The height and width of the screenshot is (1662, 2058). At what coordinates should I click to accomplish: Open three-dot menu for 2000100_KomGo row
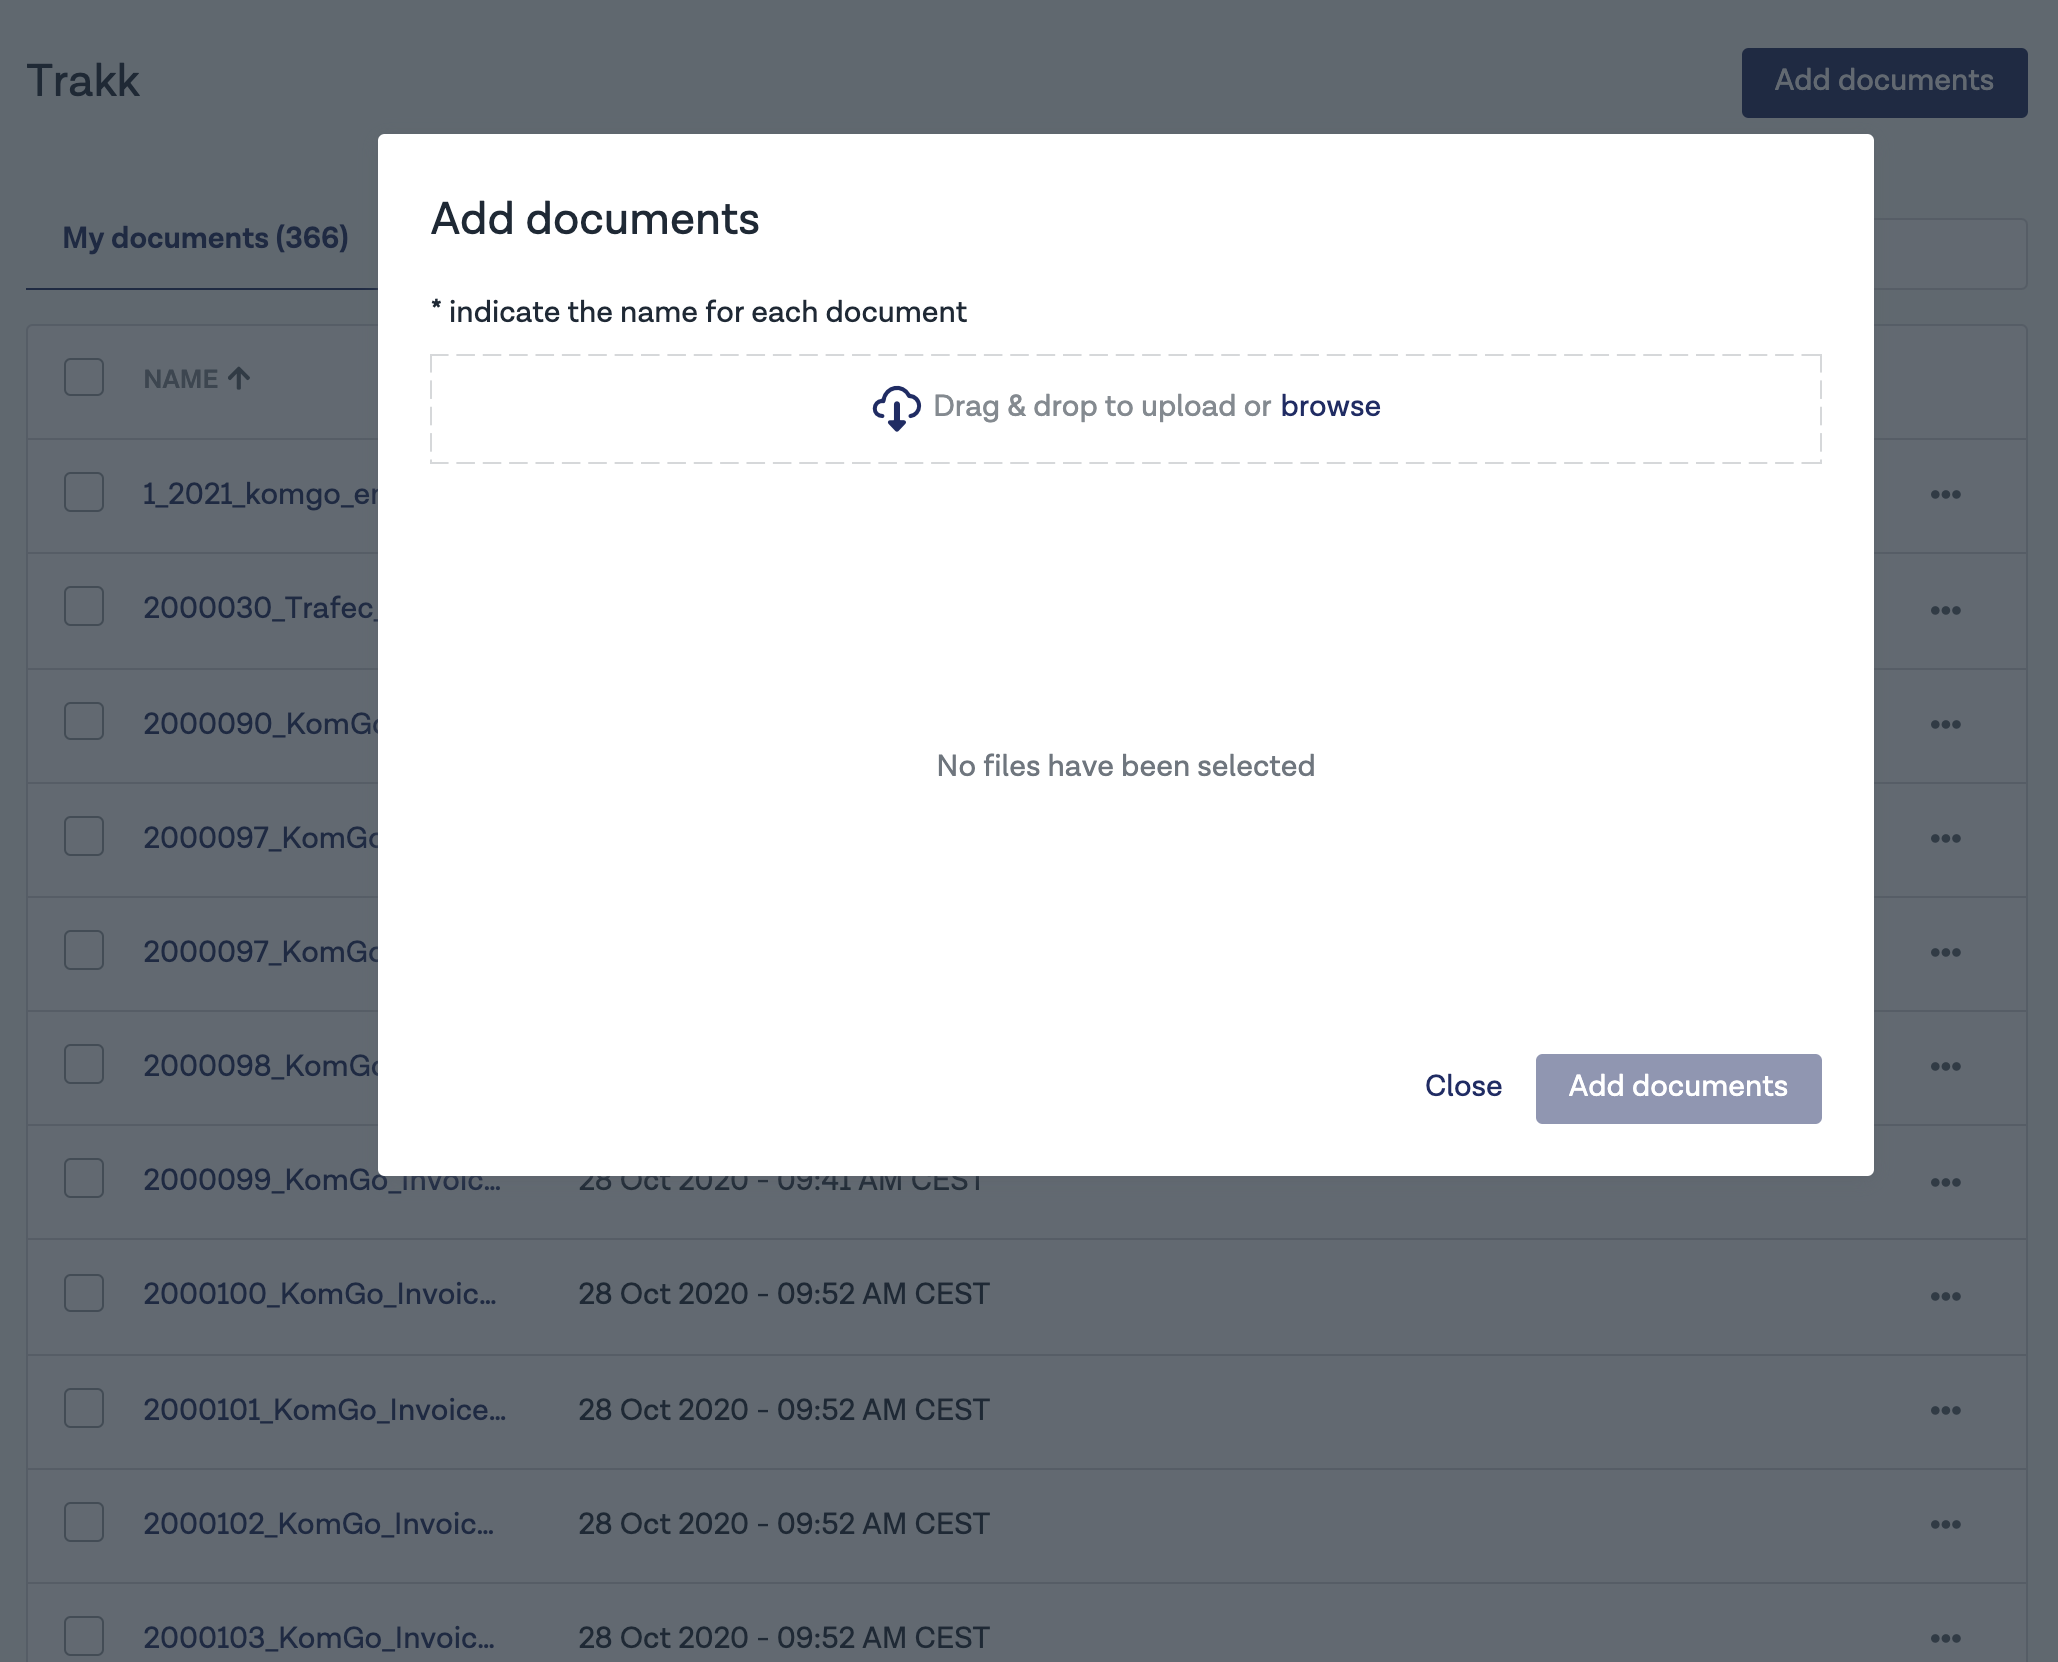tap(1945, 1296)
